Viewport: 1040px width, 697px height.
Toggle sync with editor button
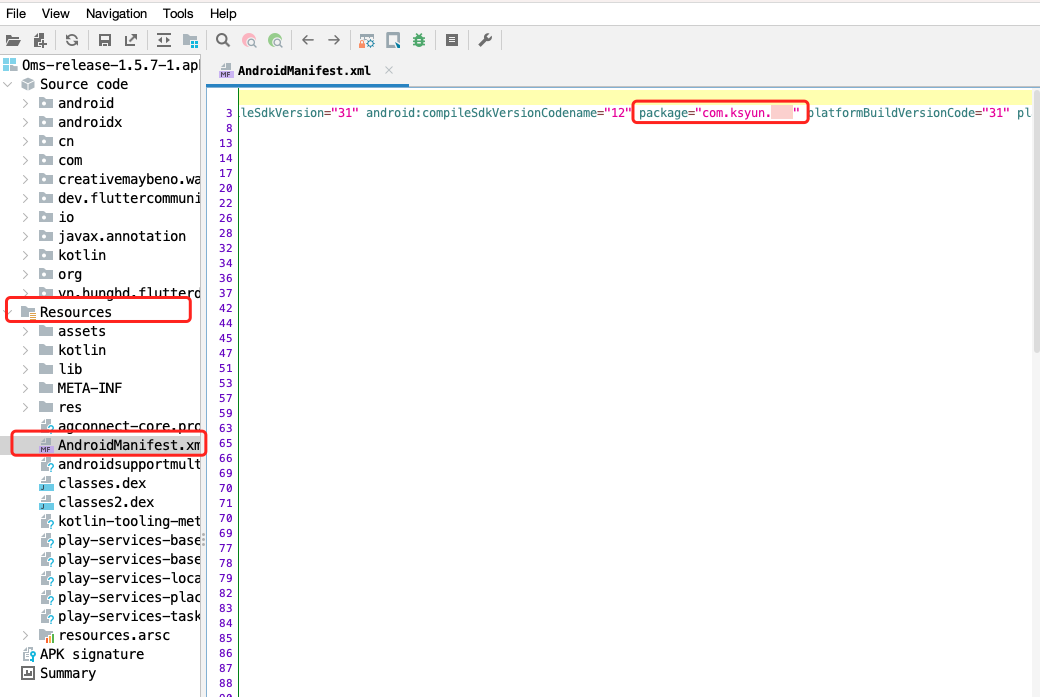163,40
